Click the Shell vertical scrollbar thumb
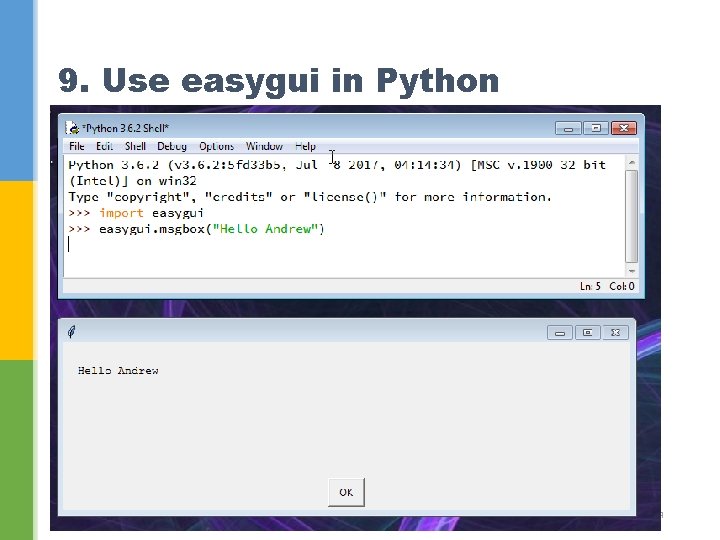Viewport: 720px width, 540px height. coord(632,216)
